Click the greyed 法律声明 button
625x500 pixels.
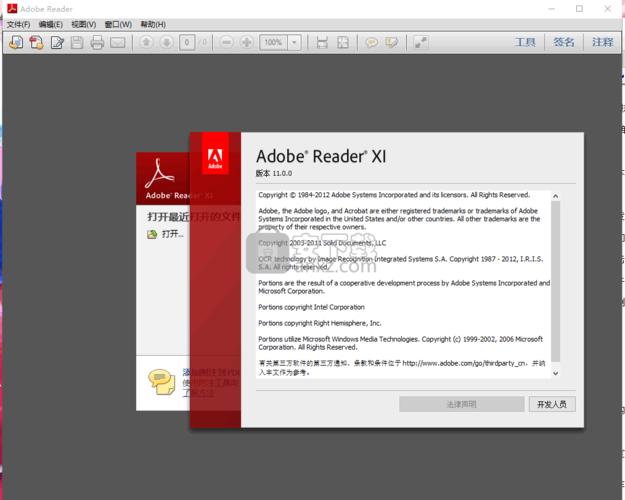pyautogui.click(x=462, y=404)
